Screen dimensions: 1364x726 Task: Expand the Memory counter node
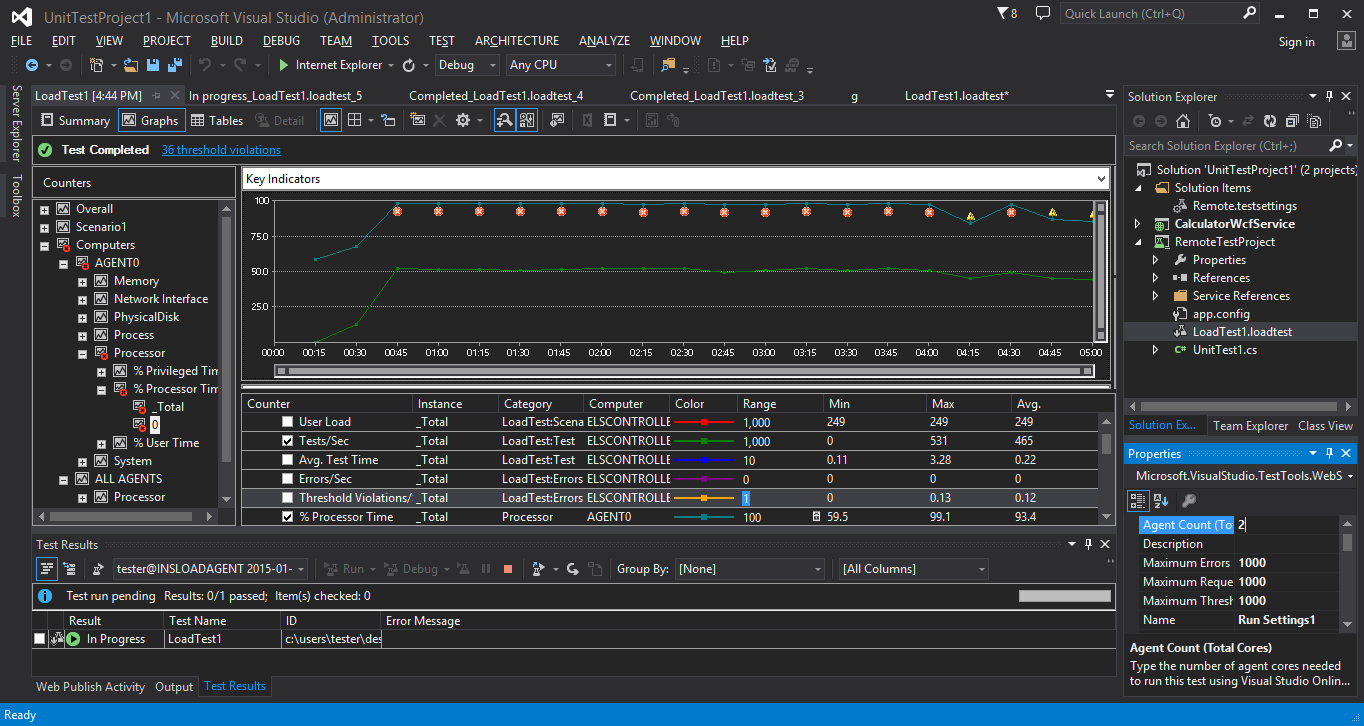pos(83,282)
